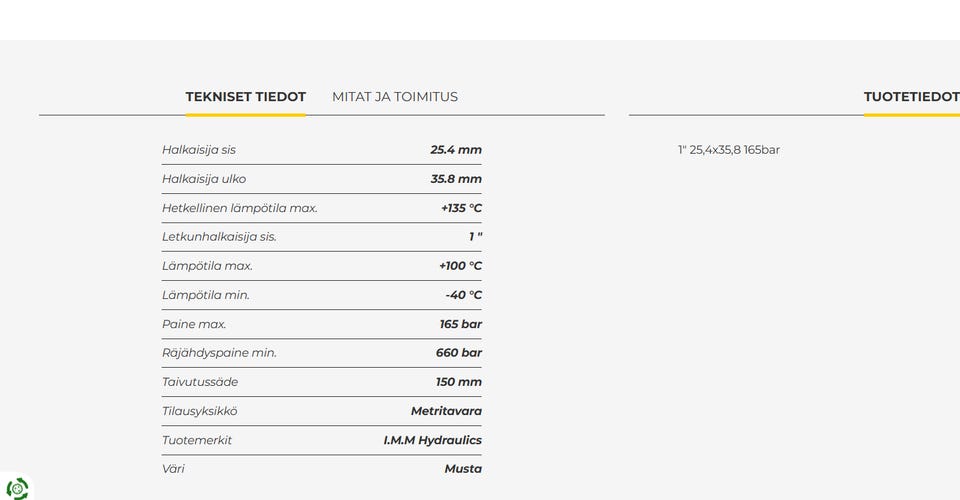Click the Musta colour value
Viewport: 960px width, 500px height.
tap(463, 469)
